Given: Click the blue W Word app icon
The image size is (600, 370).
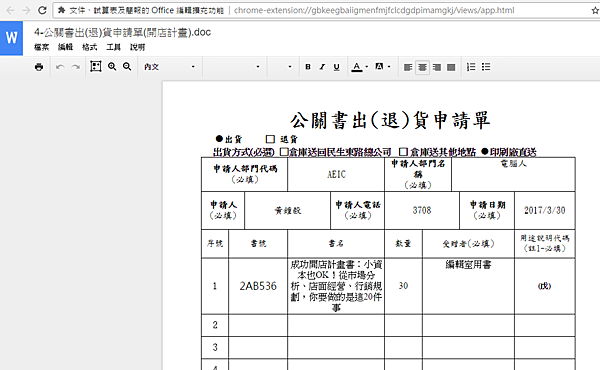Looking at the screenshot, I should [x=11, y=38].
